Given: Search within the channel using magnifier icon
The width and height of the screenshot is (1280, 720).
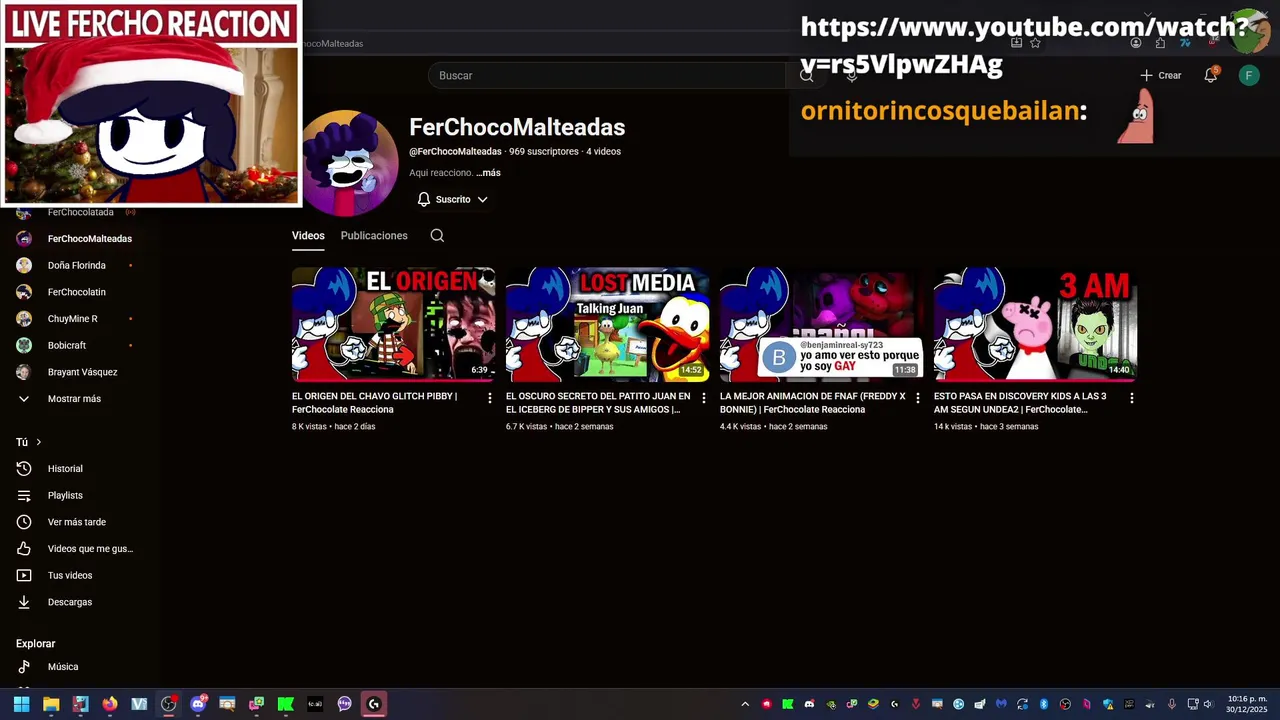Looking at the screenshot, I should (437, 236).
